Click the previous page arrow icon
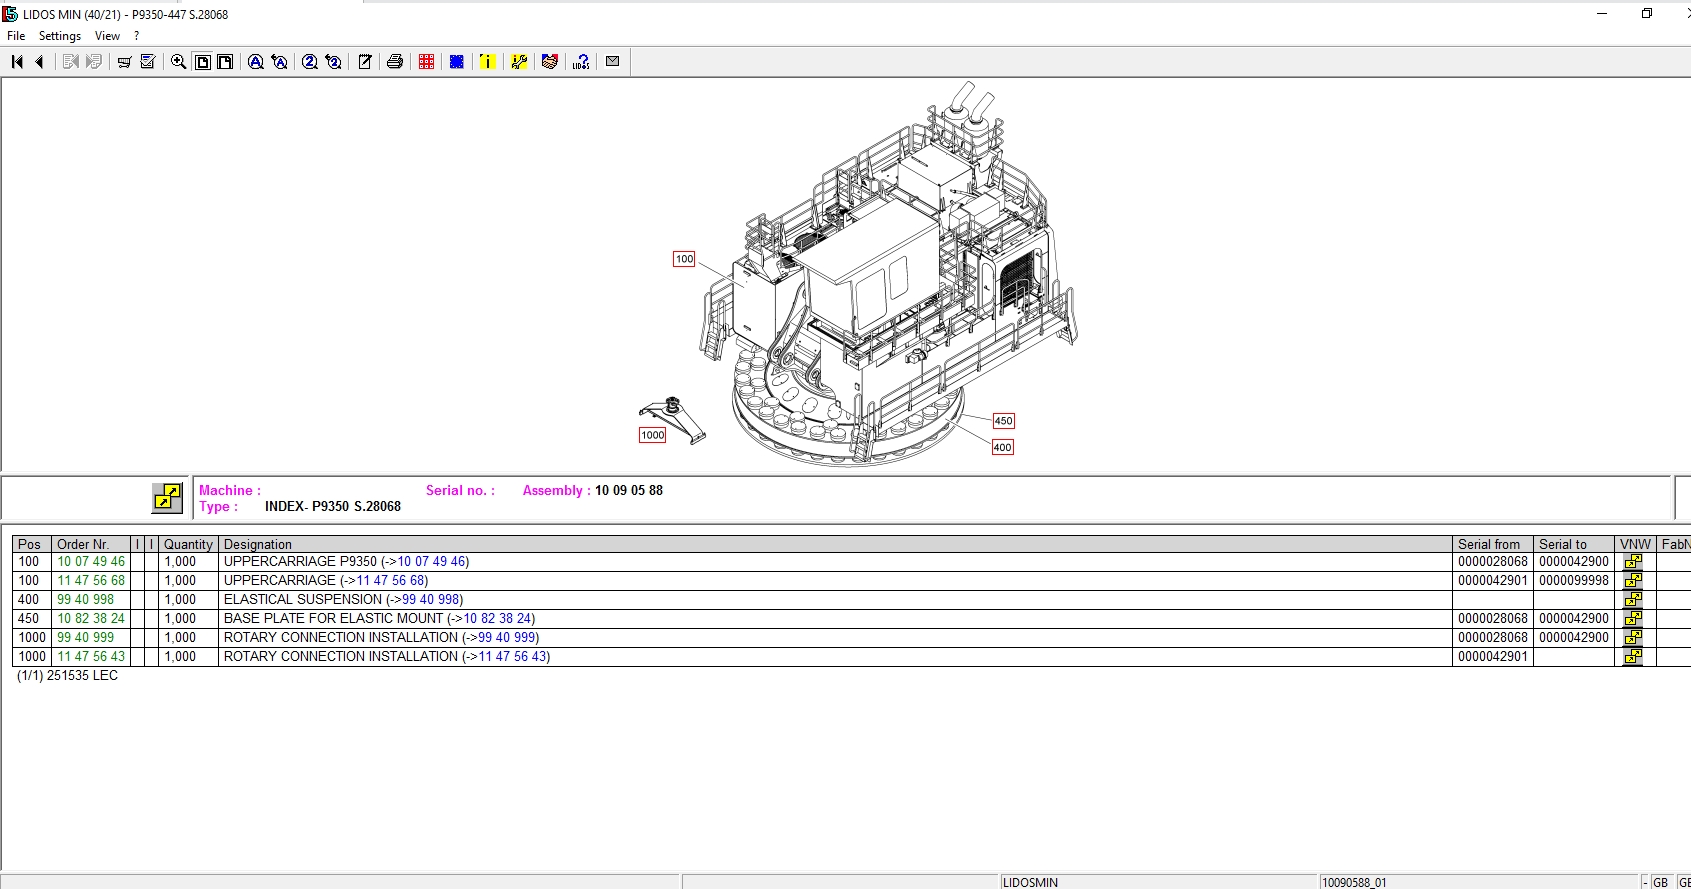Screen dimensions: 1691x889 click(x=40, y=62)
